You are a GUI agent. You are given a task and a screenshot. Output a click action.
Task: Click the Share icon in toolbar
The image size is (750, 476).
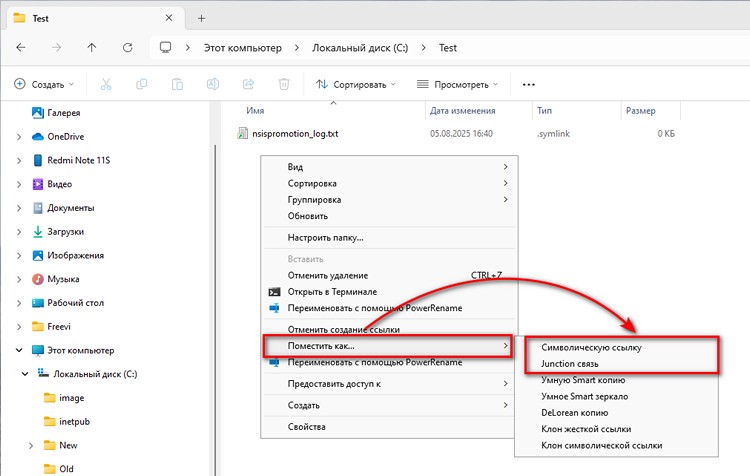[x=248, y=85]
